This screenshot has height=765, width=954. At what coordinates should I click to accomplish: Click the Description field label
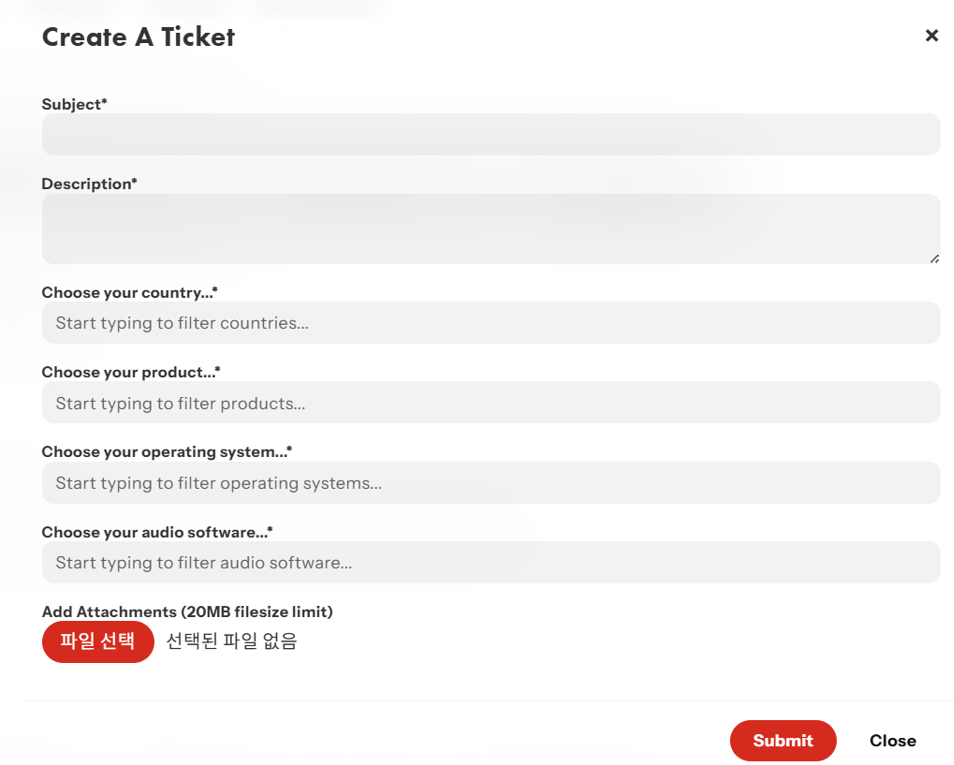coord(89,184)
